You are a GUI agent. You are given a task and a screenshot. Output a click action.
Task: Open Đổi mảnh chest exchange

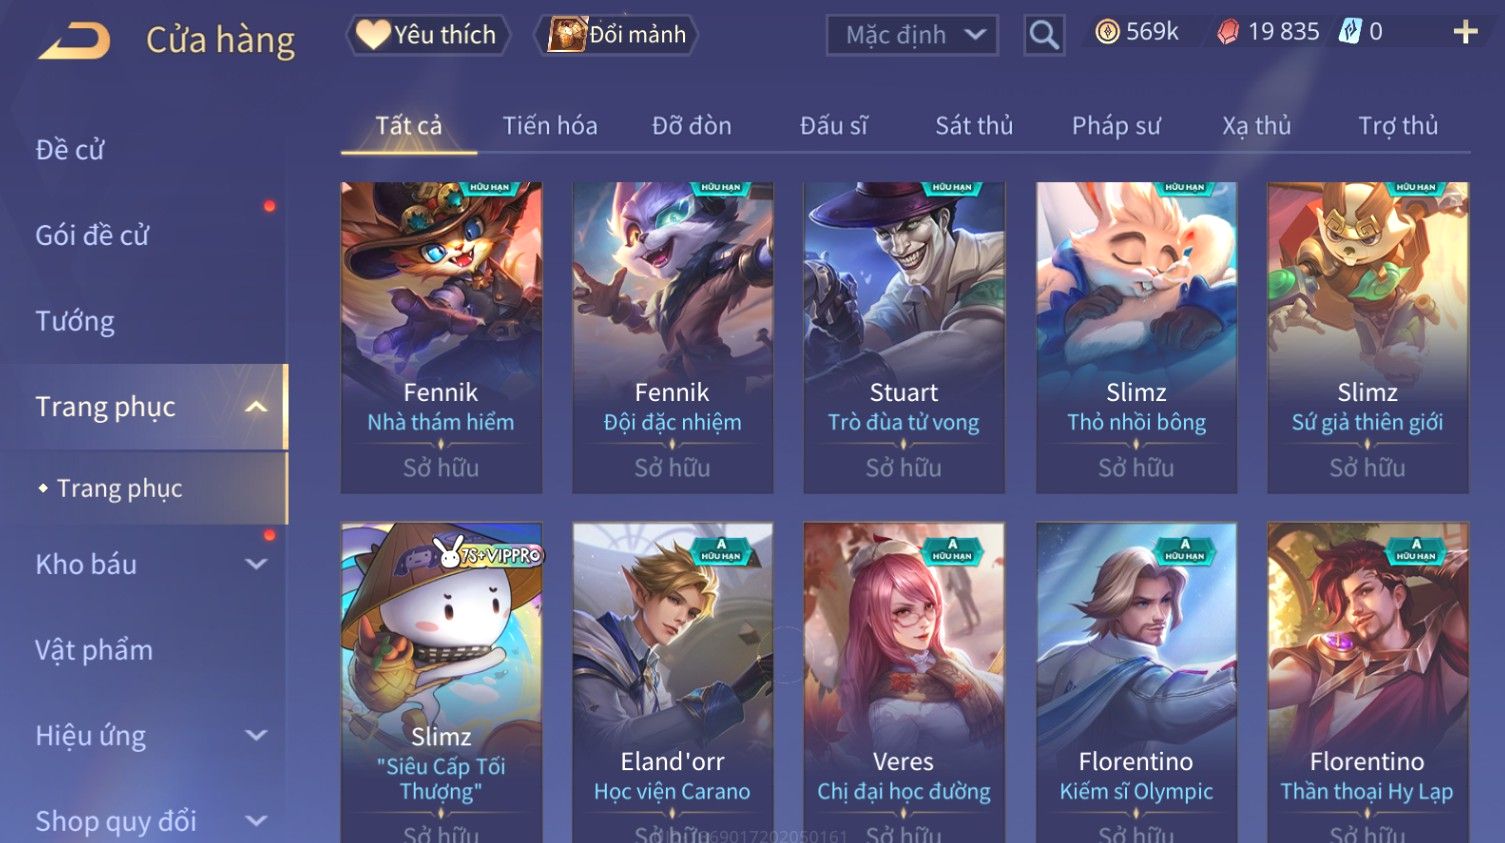pos(617,35)
